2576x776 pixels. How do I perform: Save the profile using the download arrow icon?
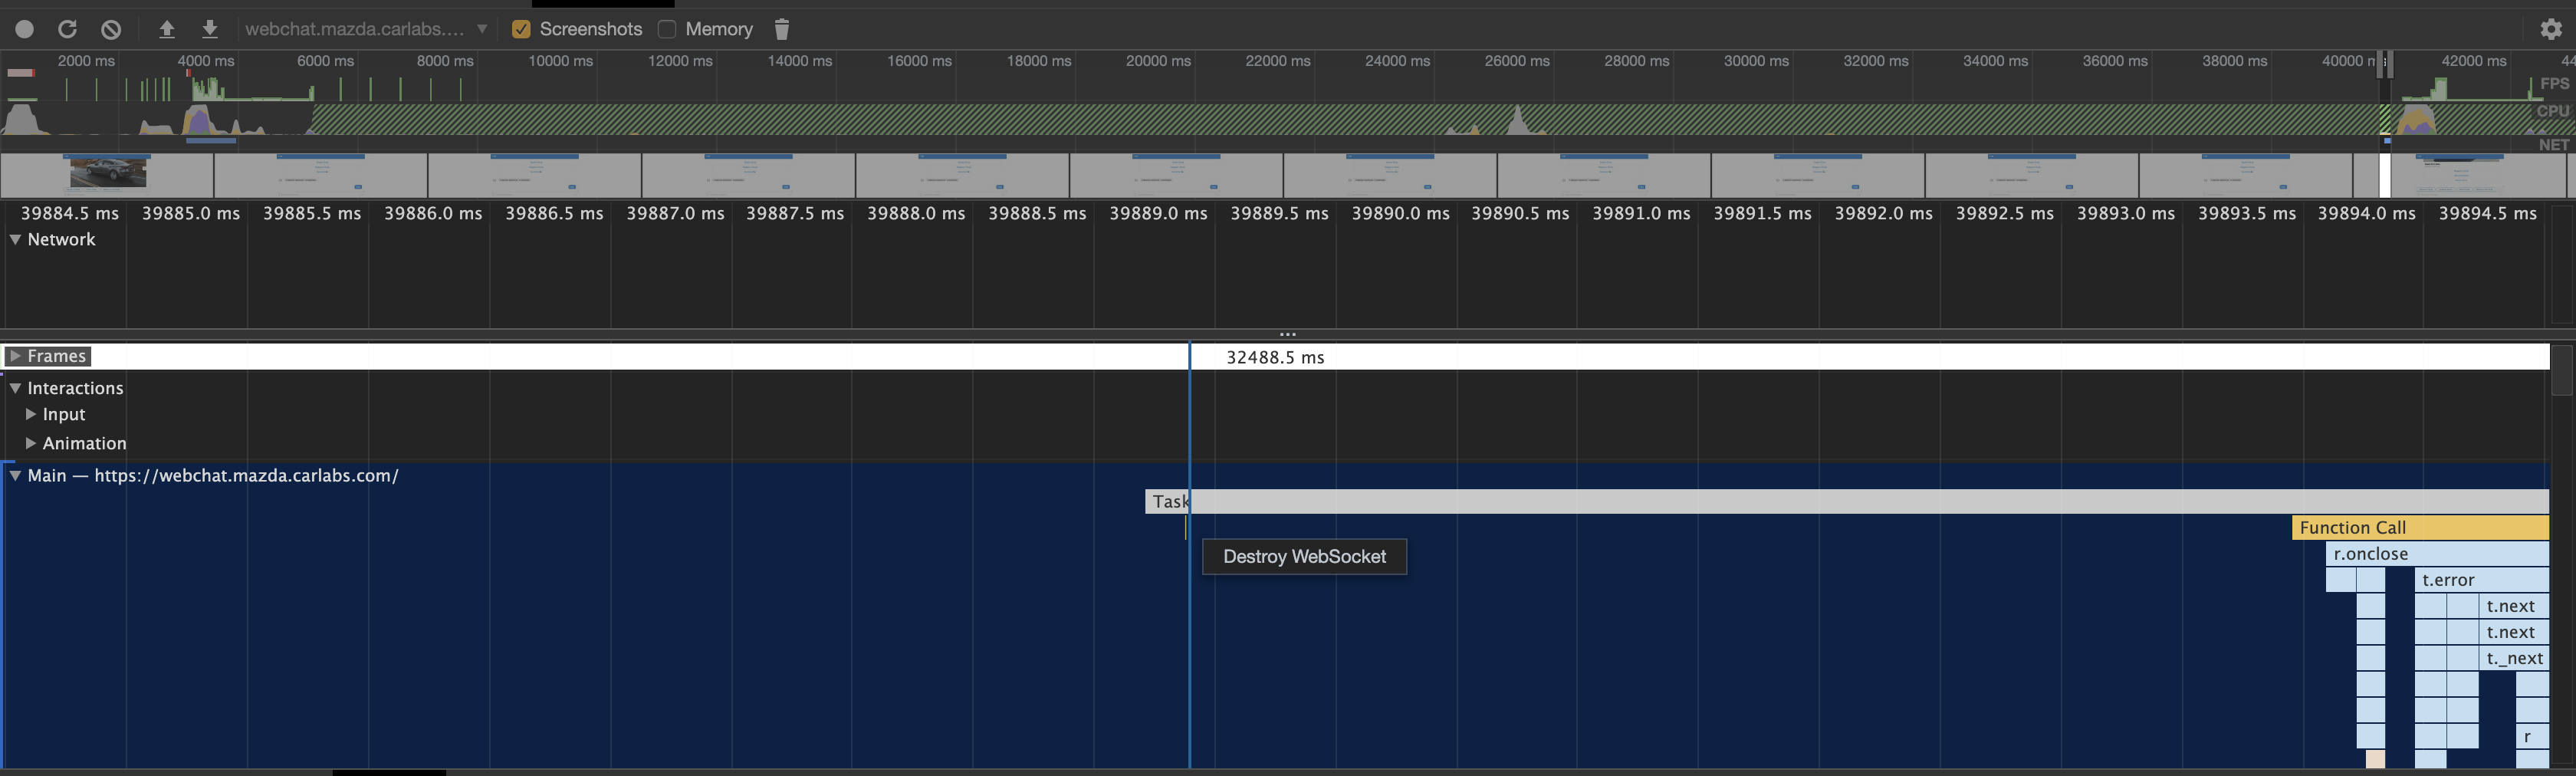coord(209,28)
